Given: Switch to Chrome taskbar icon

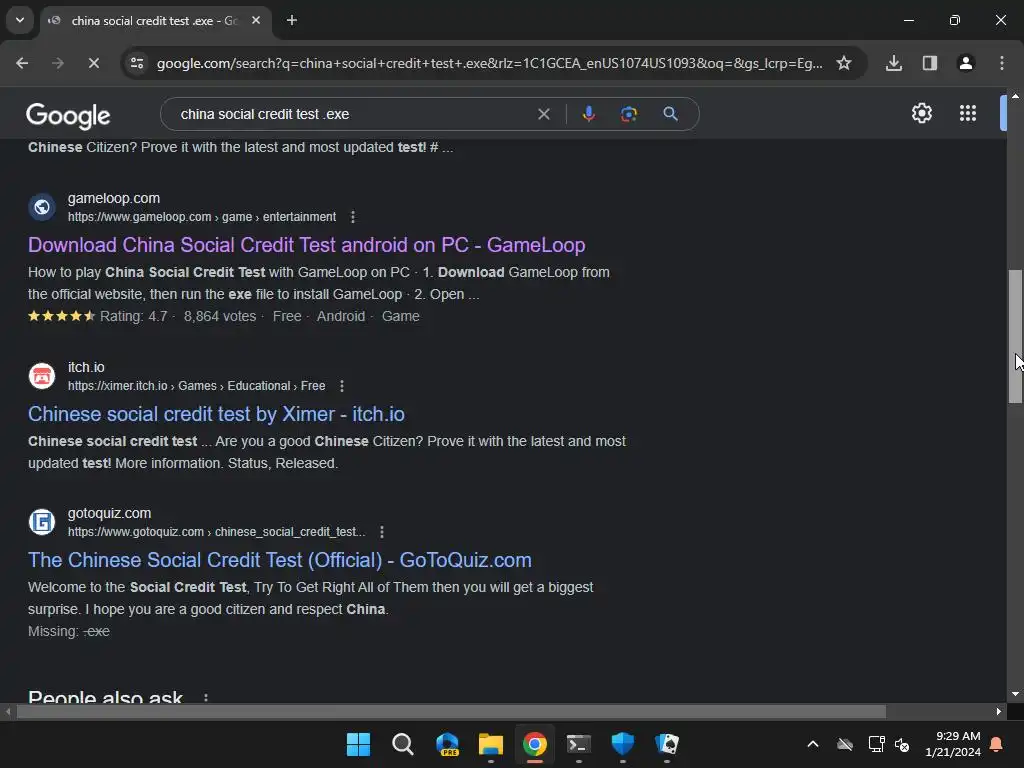Looking at the screenshot, I should coord(535,744).
